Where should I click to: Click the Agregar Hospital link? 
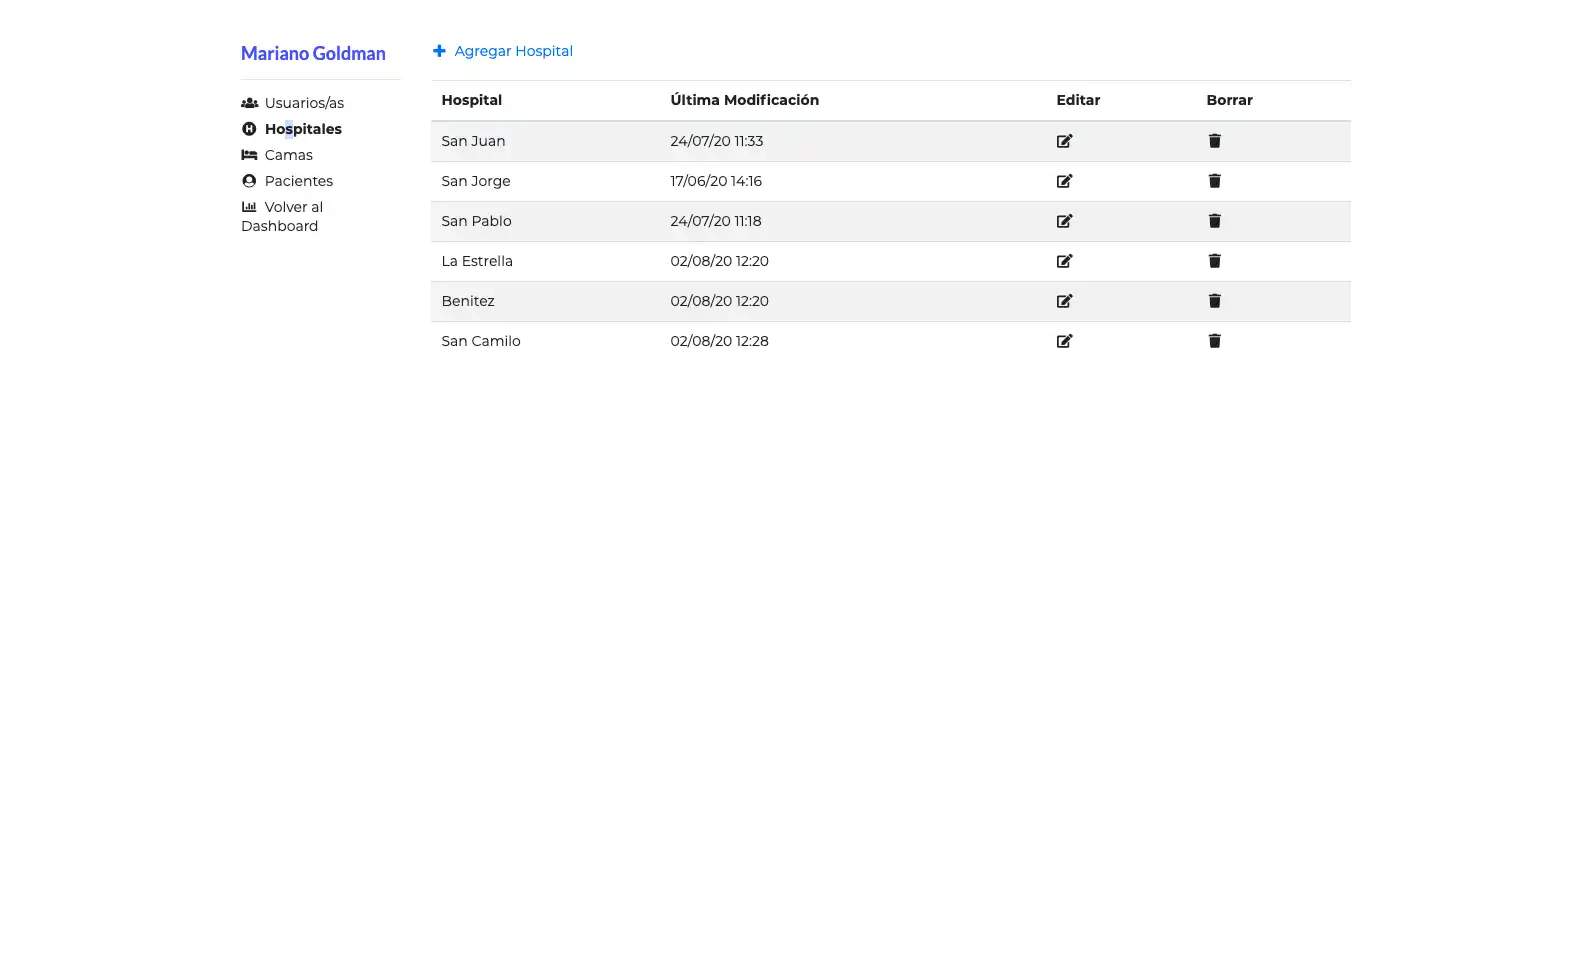click(x=513, y=51)
